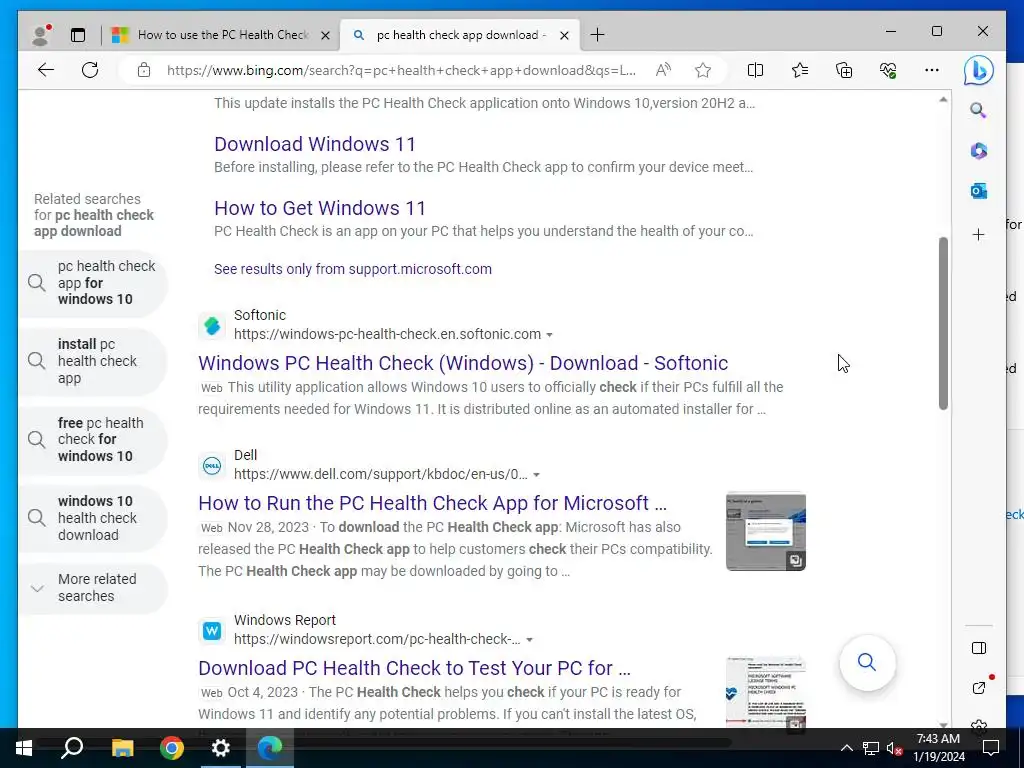The height and width of the screenshot is (768, 1024).
Task: Click the Softonic site favicon
Action: pyautogui.click(x=212, y=325)
